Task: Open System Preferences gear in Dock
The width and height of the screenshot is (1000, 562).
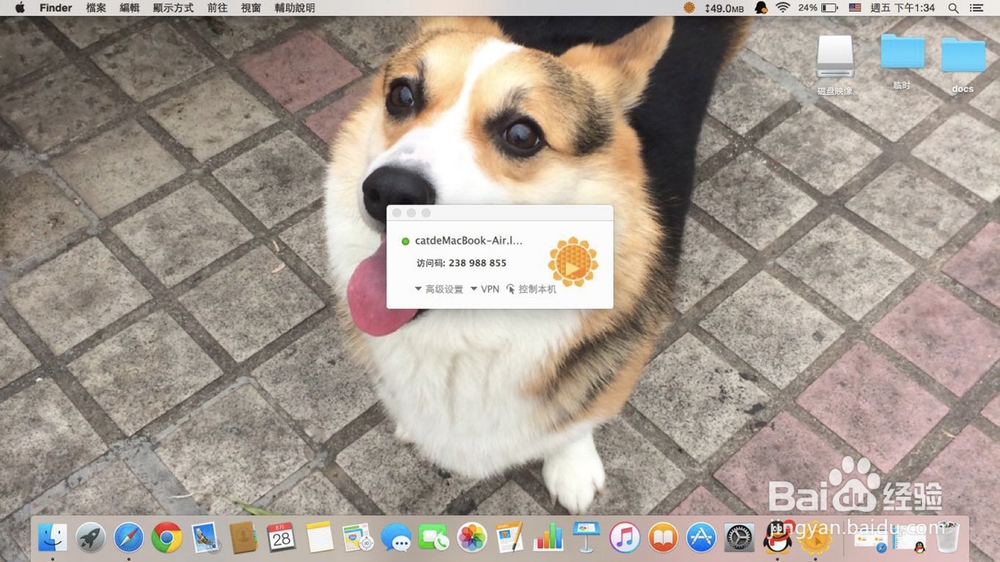Action: (x=739, y=537)
